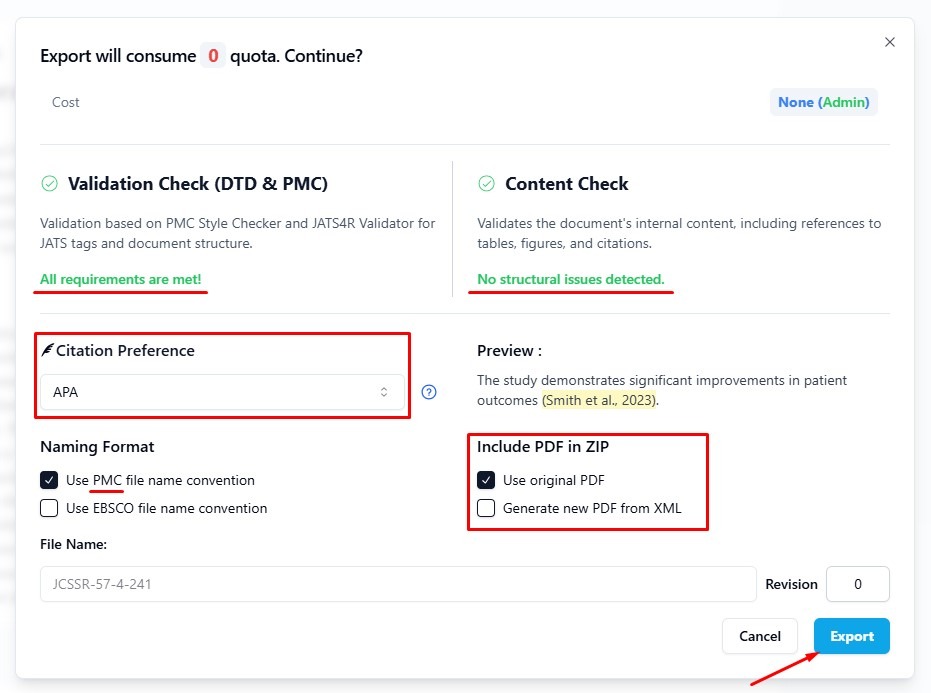The width and height of the screenshot is (931, 693).
Task: Toggle Use PMC file name convention checkbox
Action: point(49,480)
